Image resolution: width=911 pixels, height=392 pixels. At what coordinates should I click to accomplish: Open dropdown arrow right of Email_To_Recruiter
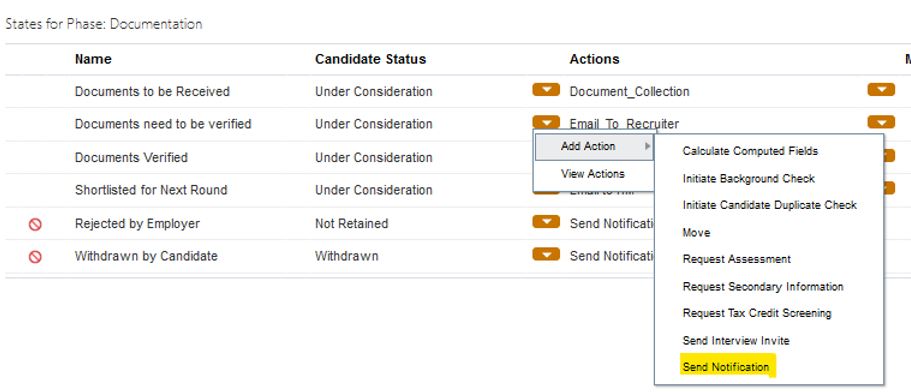881,122
